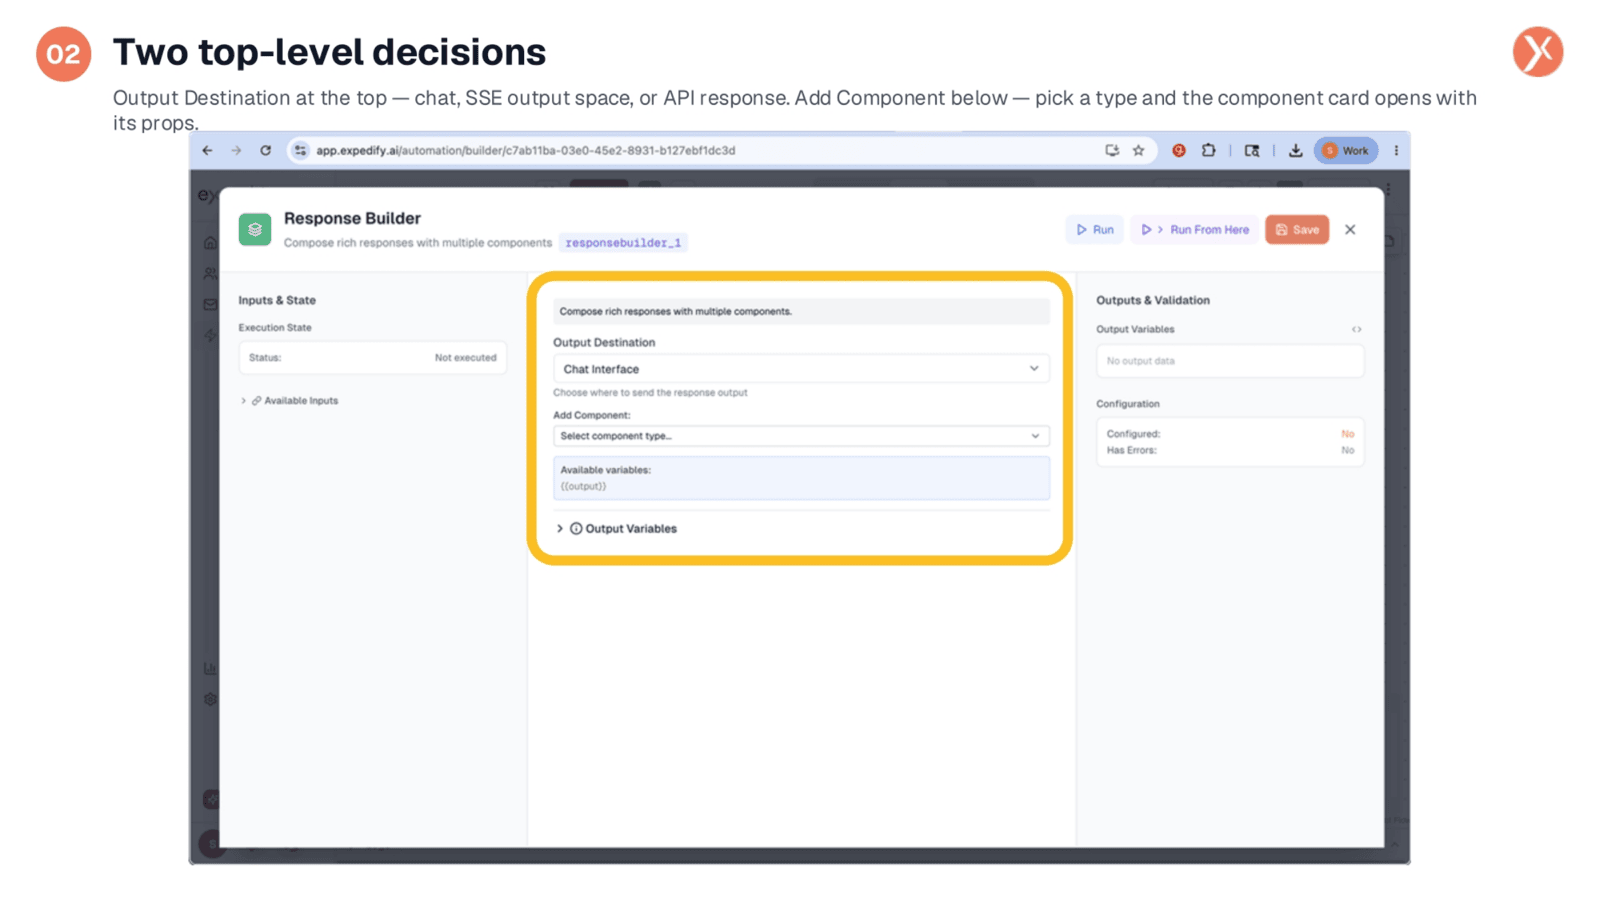Open the Output Destination dropdown
Screen dimensions: 1600x900
801,369
